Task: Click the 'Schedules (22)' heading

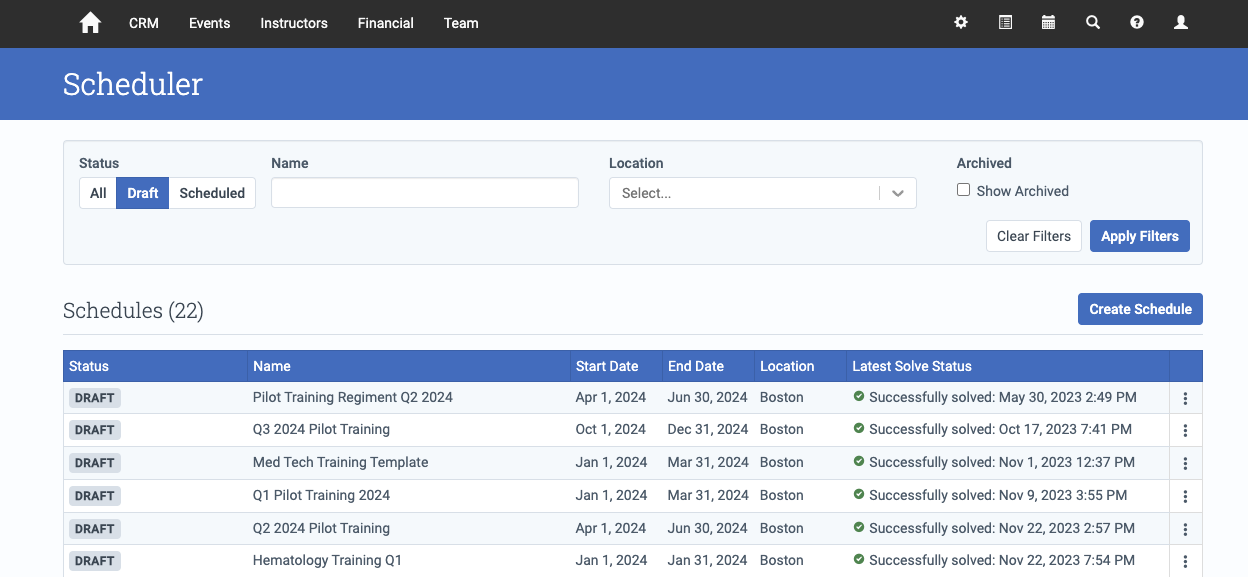Action: pyautogui.click(x=133, y=311)
